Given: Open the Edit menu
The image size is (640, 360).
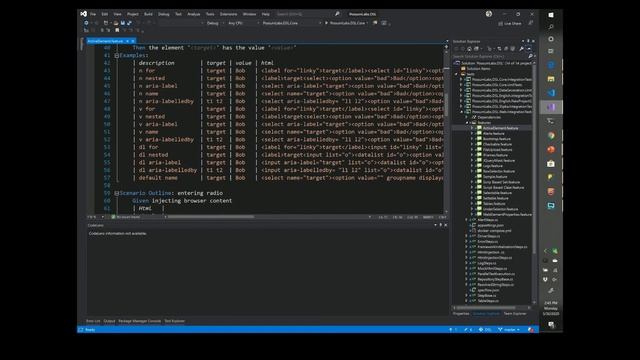Looking at the screenshot, I should [x=105, y=14].
